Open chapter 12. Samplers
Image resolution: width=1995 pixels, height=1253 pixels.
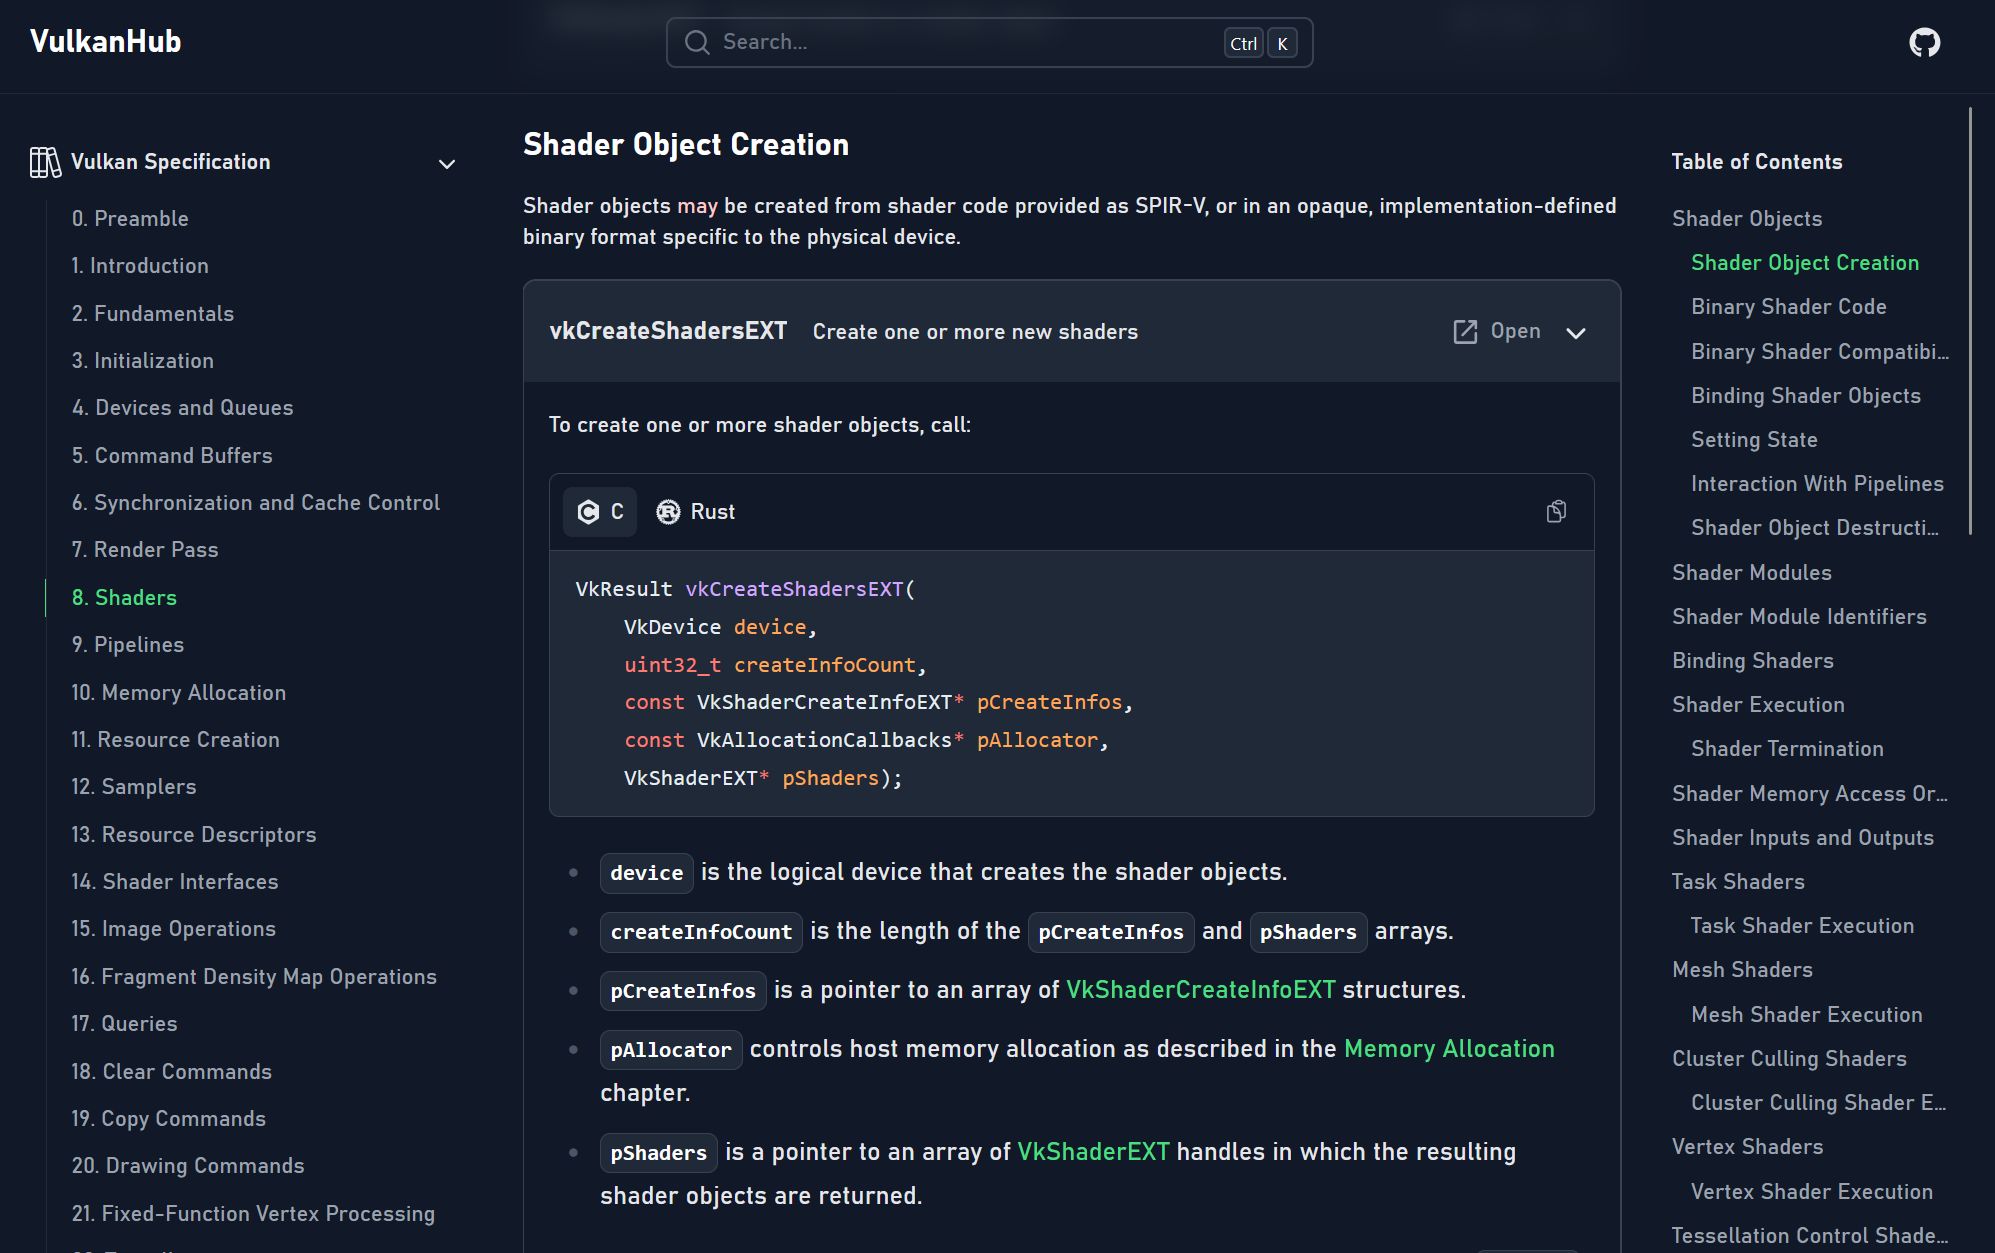pyautogui.click(x=134, y=787)
